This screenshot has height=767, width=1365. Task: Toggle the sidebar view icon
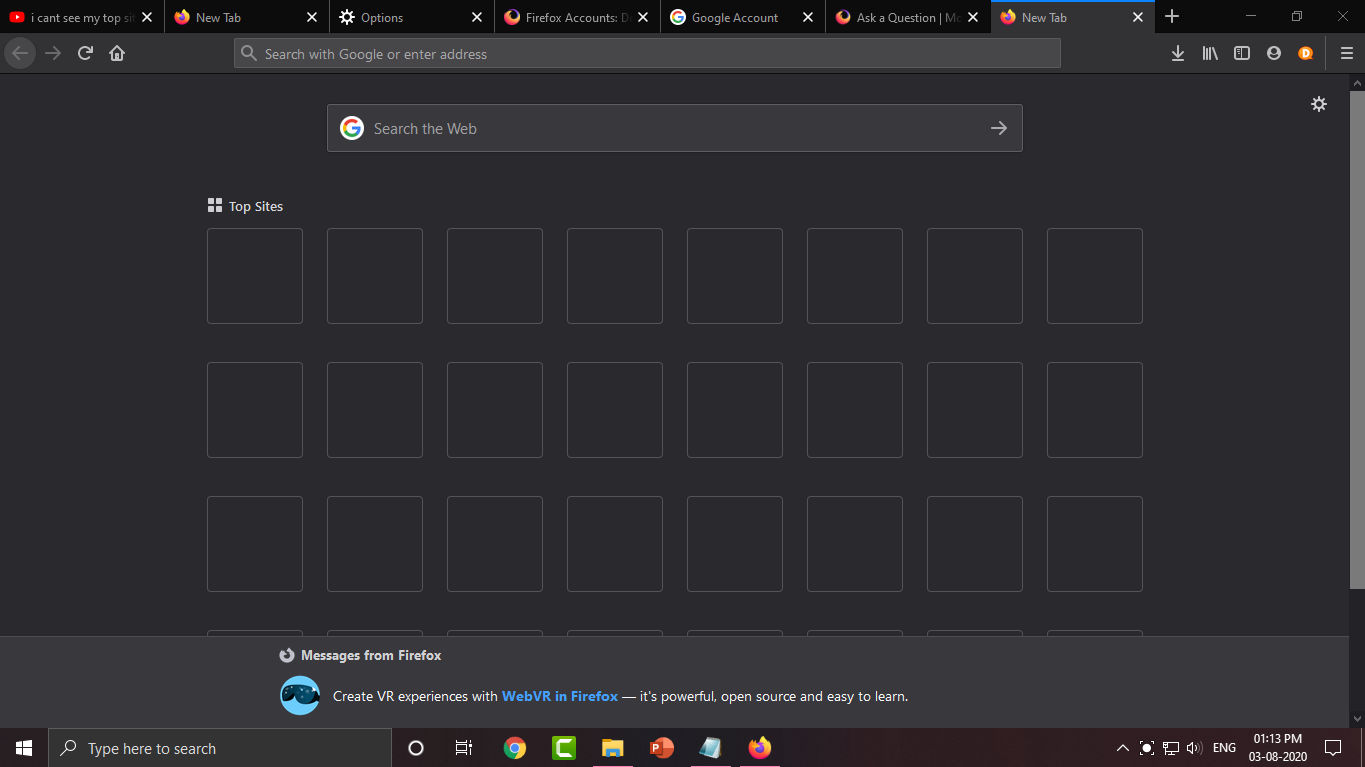(x=1242, y=54)
